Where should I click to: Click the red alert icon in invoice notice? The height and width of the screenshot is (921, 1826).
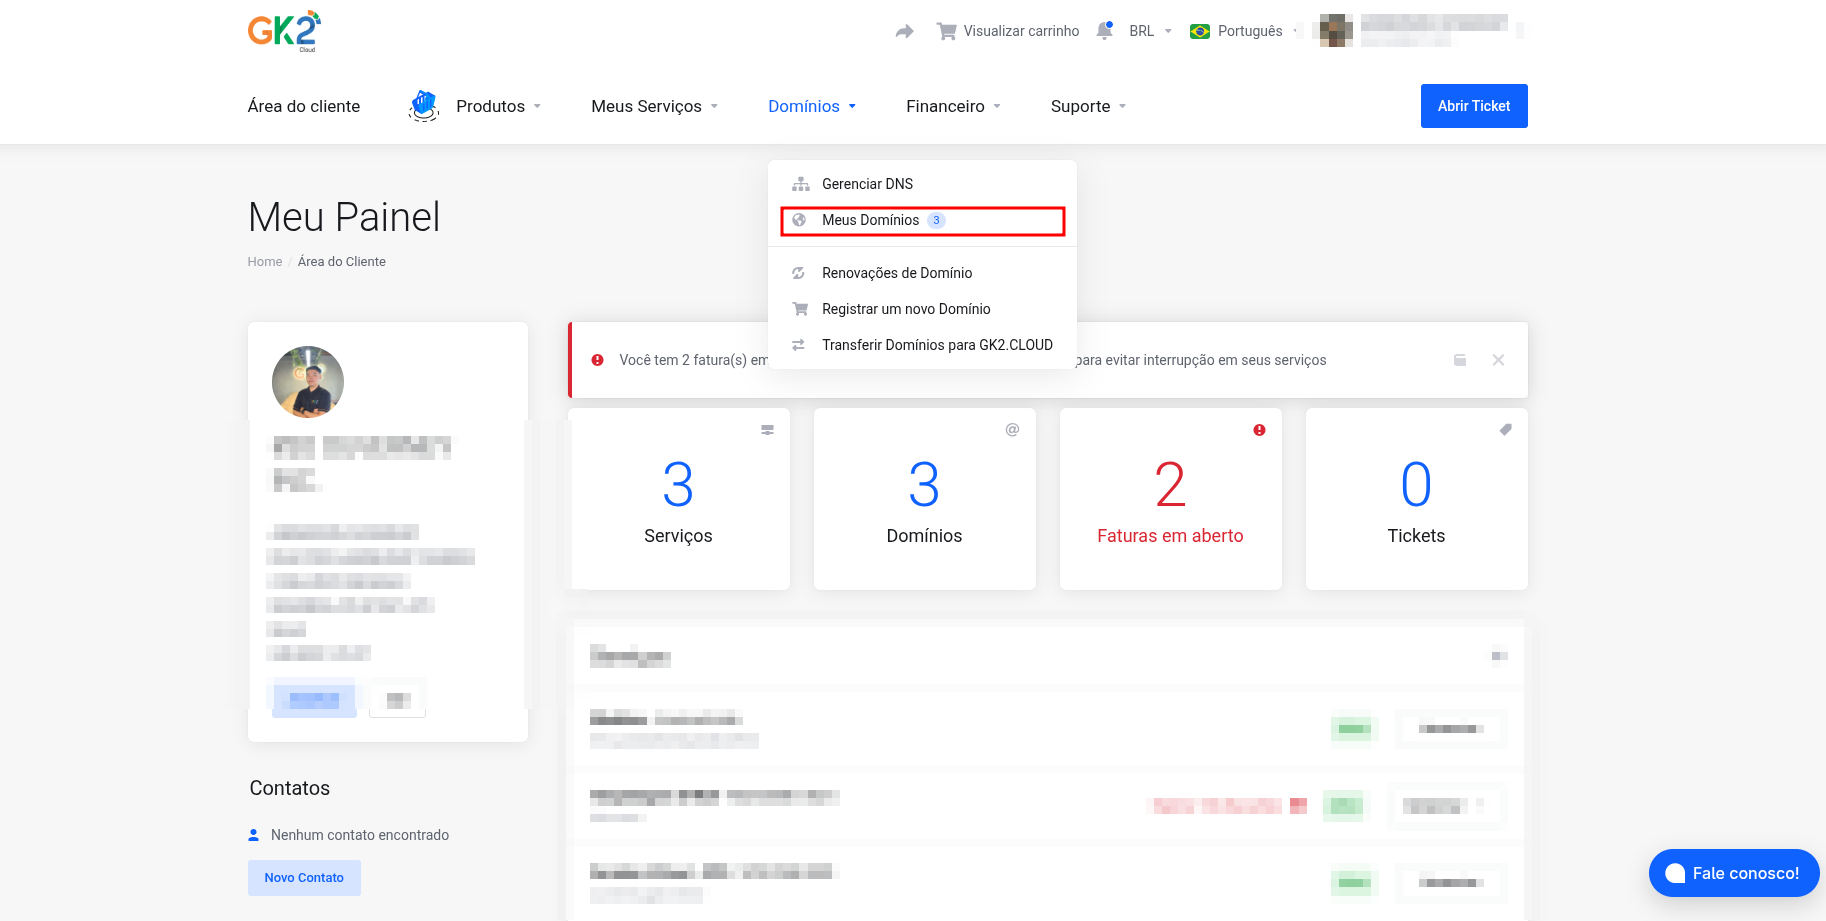coord(597,360)
